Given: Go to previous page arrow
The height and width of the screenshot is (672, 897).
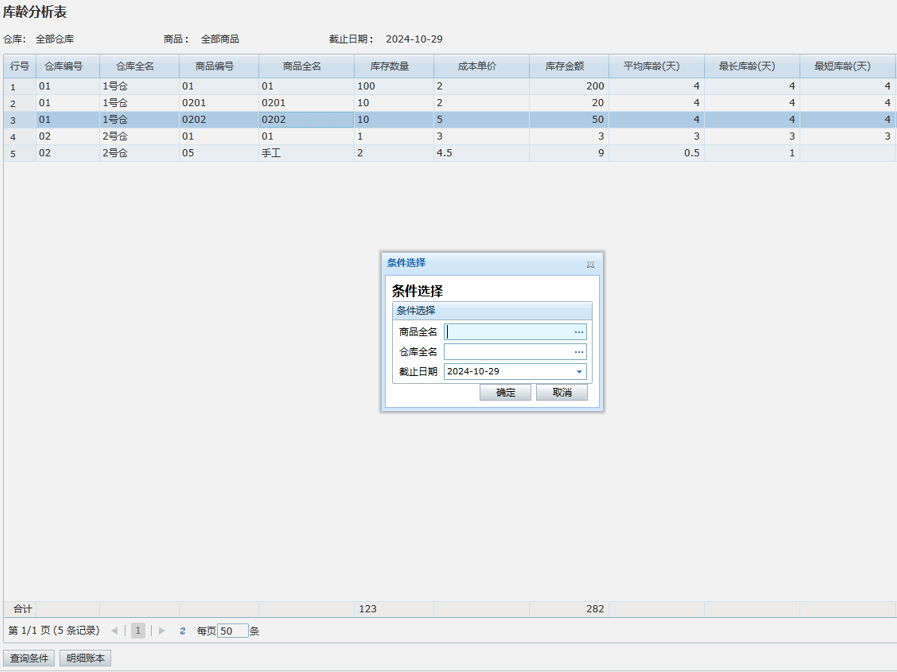Looking at the screenshot, I should [x=115, y=631].
